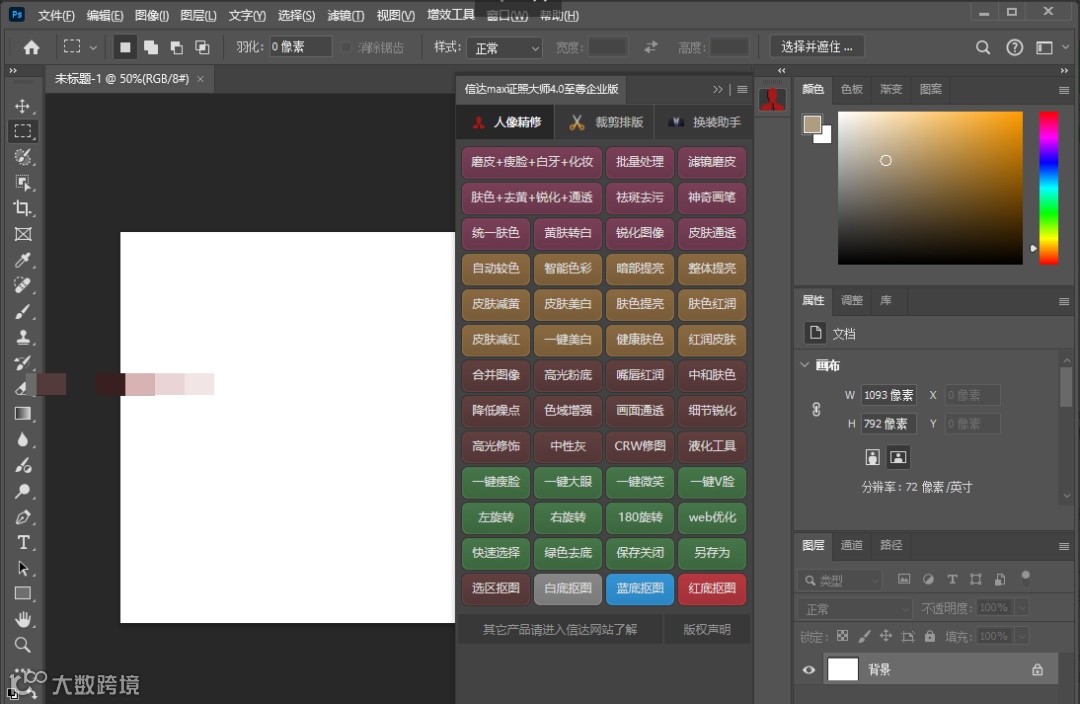Click the Home icon in options bar
The height and width of the screenshot is (704, 1080).
[x=31, y=48]
